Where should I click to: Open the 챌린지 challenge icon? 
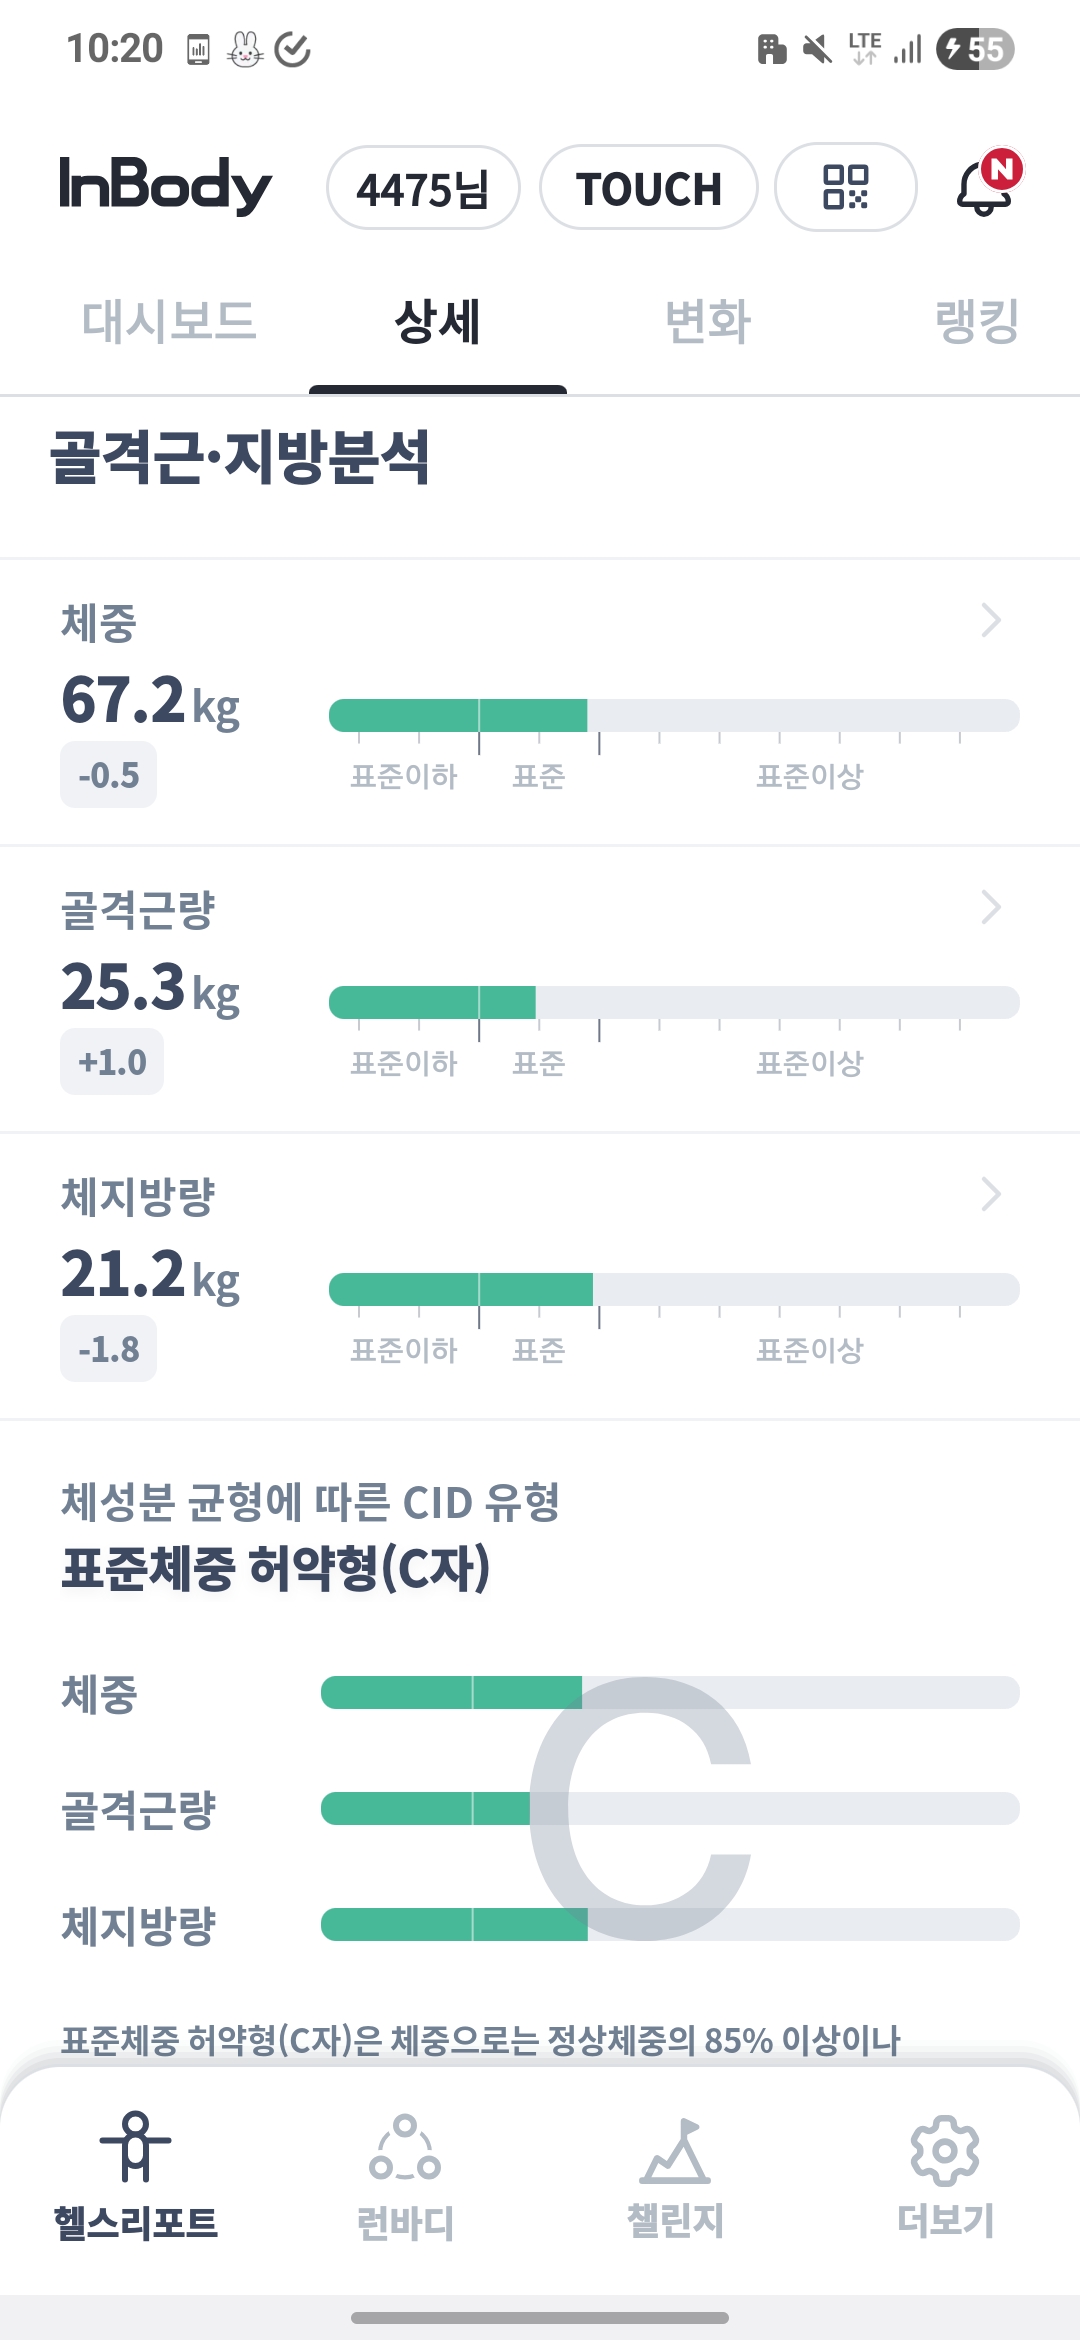[x=675, y=2150]
